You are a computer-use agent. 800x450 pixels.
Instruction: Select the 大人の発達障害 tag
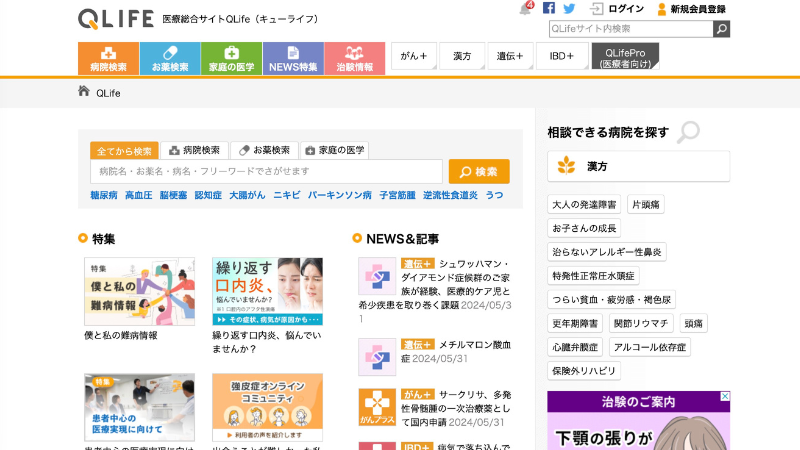click(584, 205)
